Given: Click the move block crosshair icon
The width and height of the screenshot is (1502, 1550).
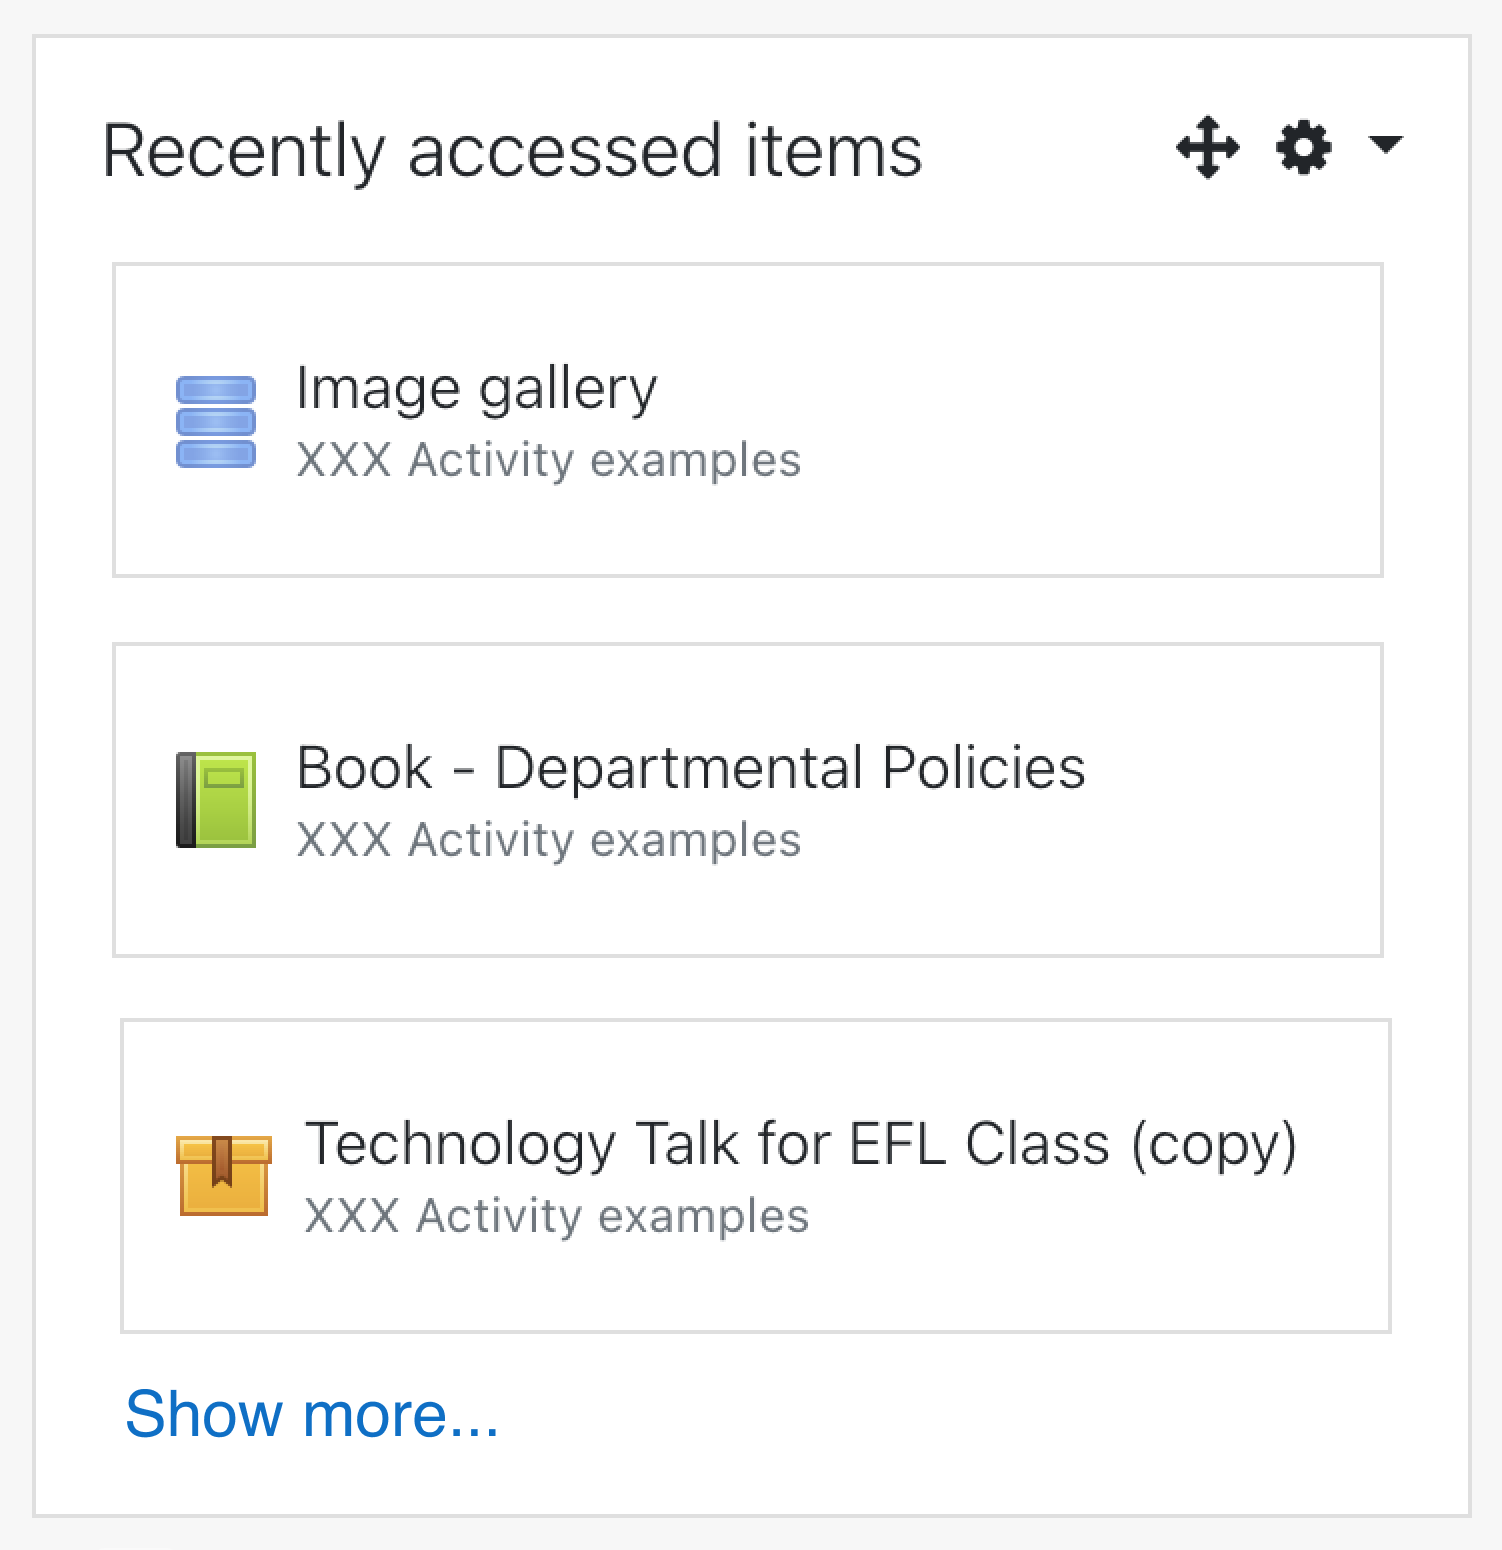Looking at the screenshot, I should (x=1208, y=148).
